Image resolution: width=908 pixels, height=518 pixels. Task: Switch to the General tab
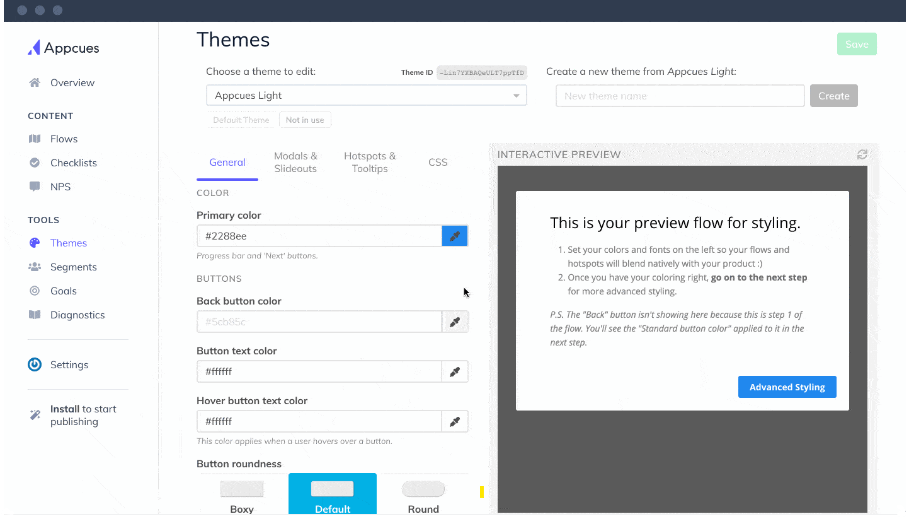pyautogui.click(x=227, y=163)
